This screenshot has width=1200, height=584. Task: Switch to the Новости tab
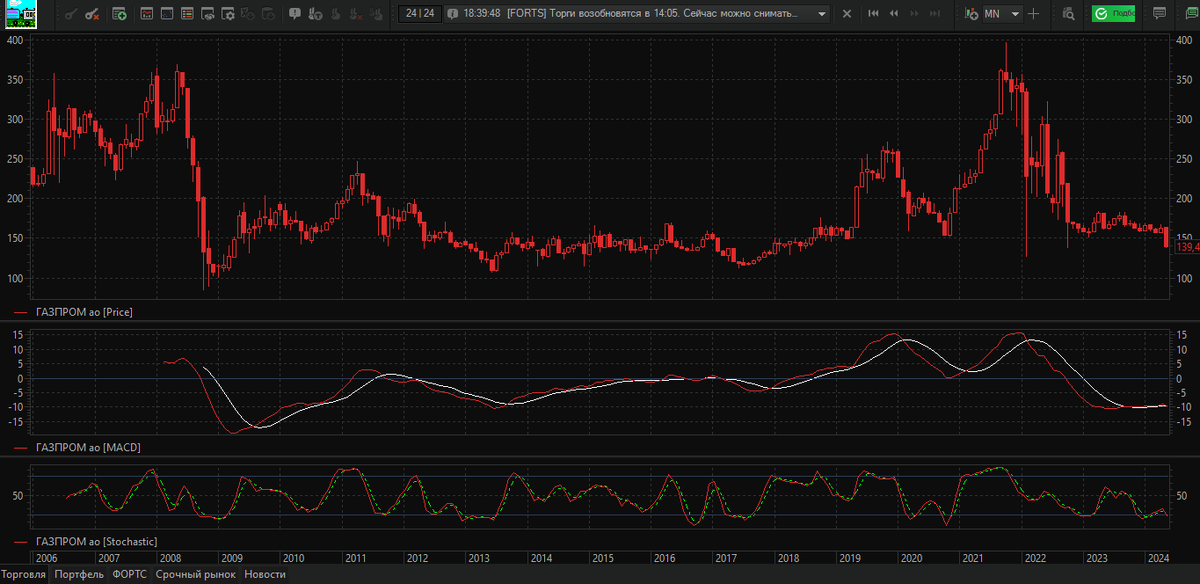[x=265, y=575]
